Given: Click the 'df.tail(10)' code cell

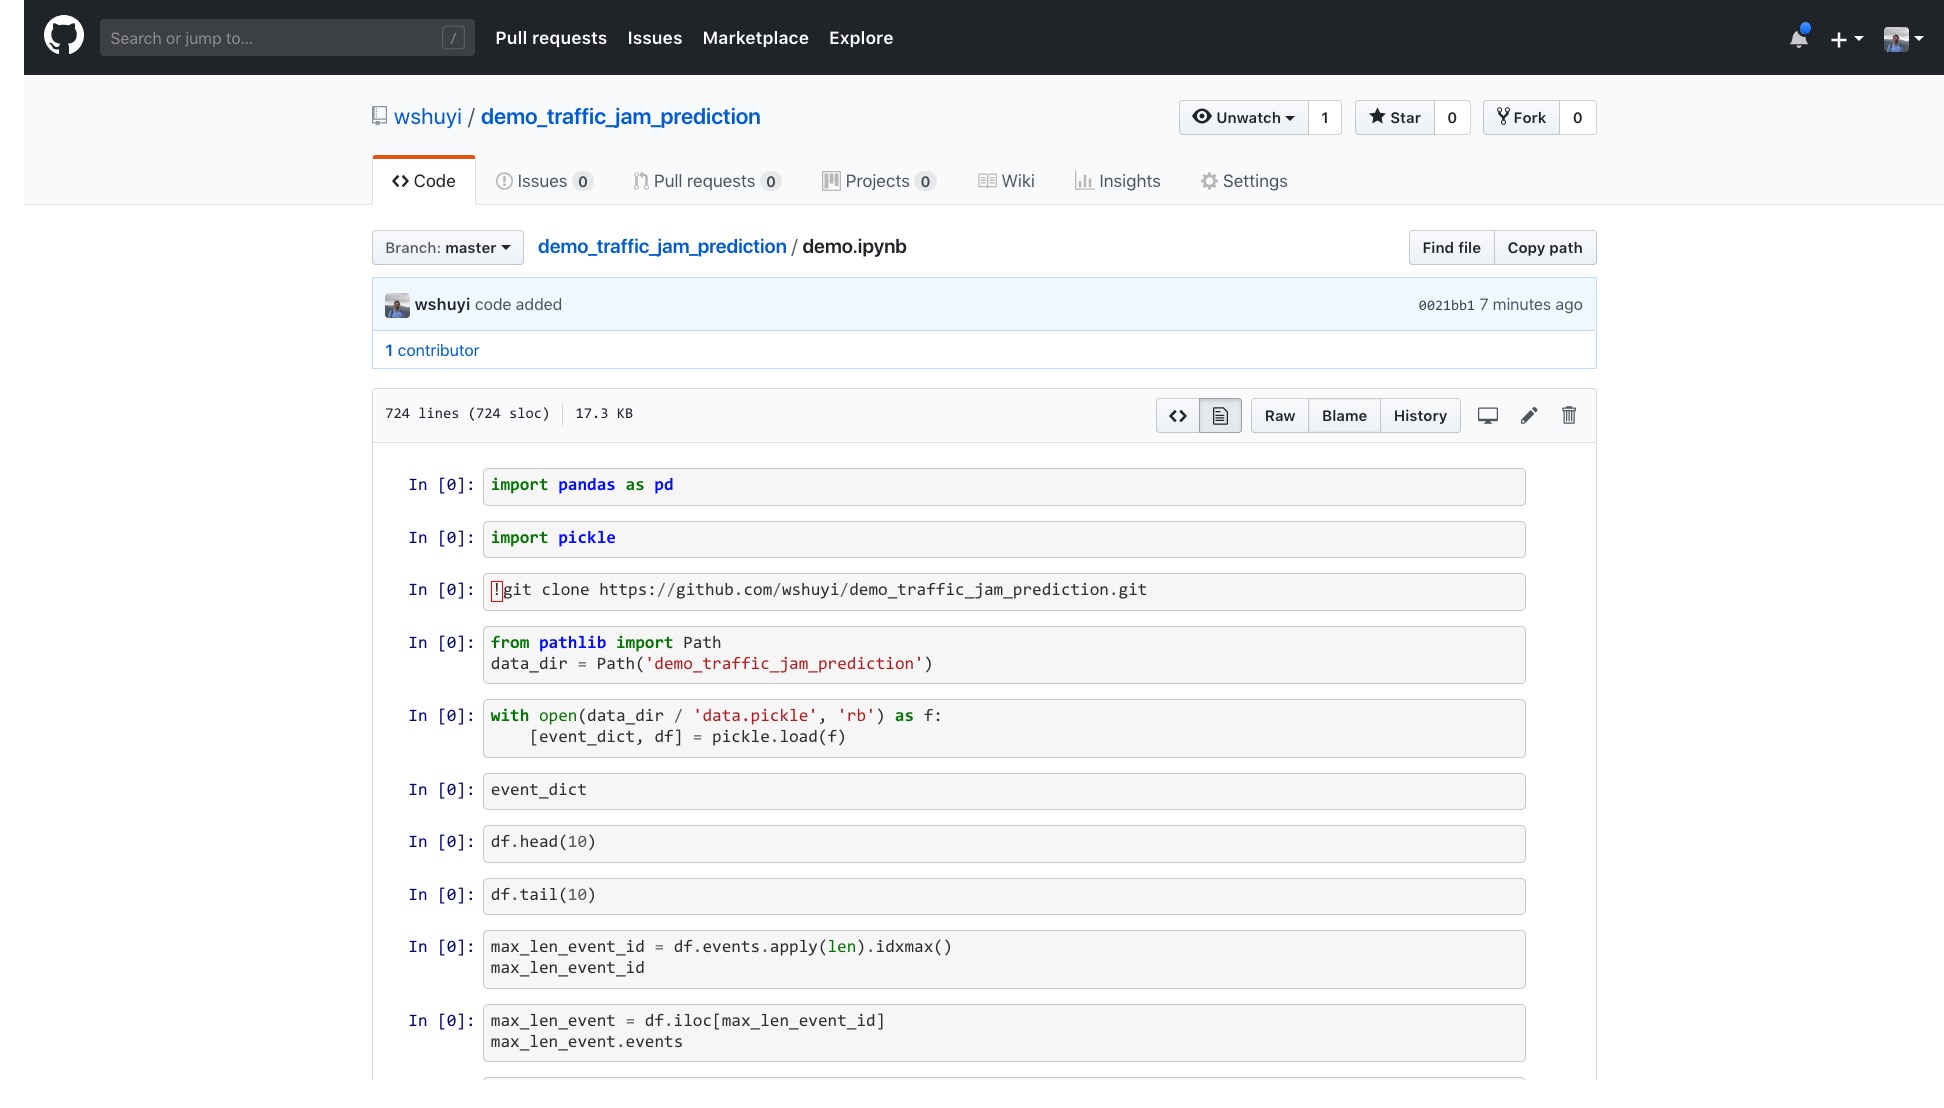Looking at the screenshot, I should click(1004, 896).
